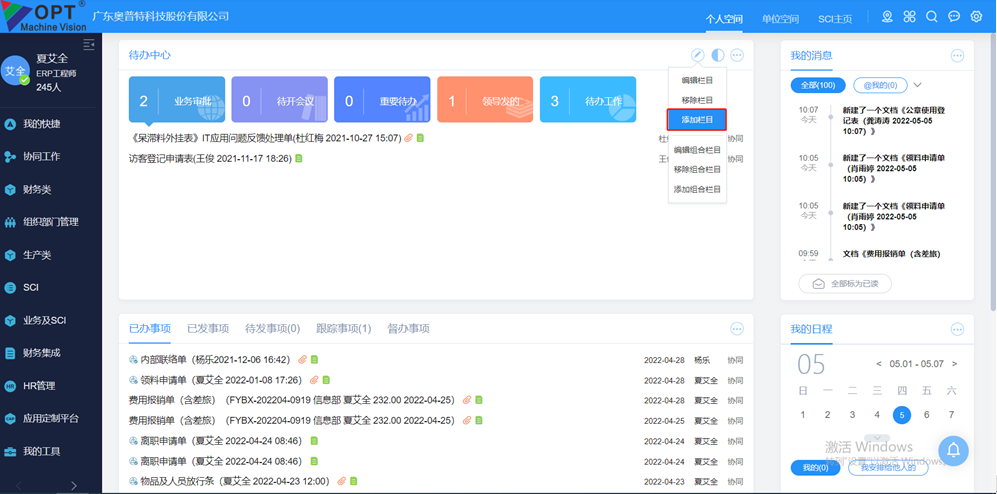Open 我的工具 in the sidebar
Screen dimensions: 997x494
(42, 451)
